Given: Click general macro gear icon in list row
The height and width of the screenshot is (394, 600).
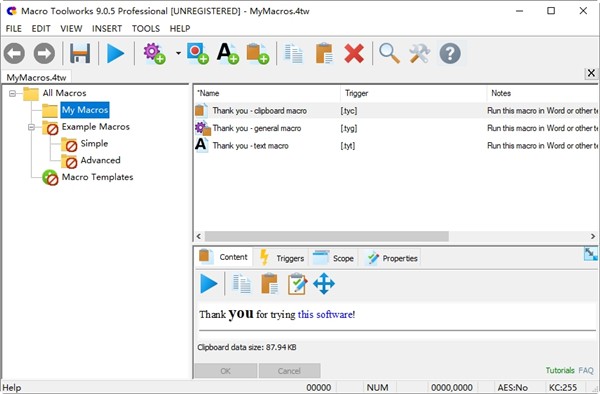Looking at the screenshot, I should tap(202, 128).
